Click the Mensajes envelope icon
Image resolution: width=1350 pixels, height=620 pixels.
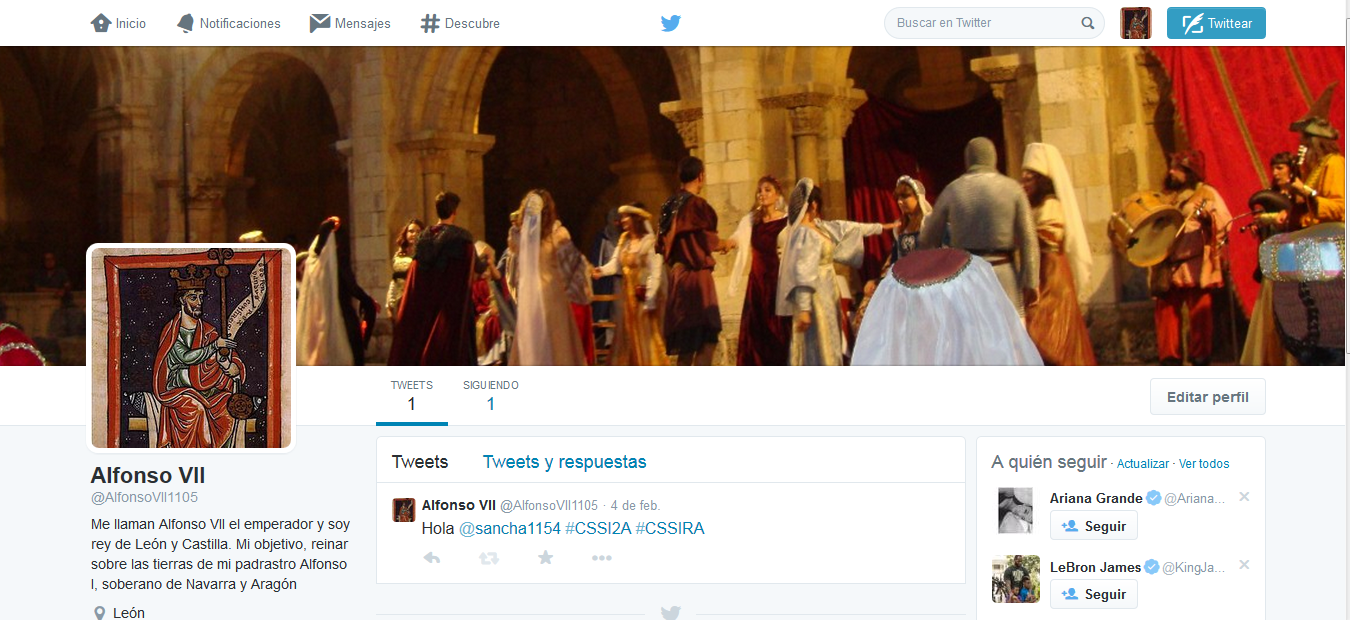[x=320, y=23]
